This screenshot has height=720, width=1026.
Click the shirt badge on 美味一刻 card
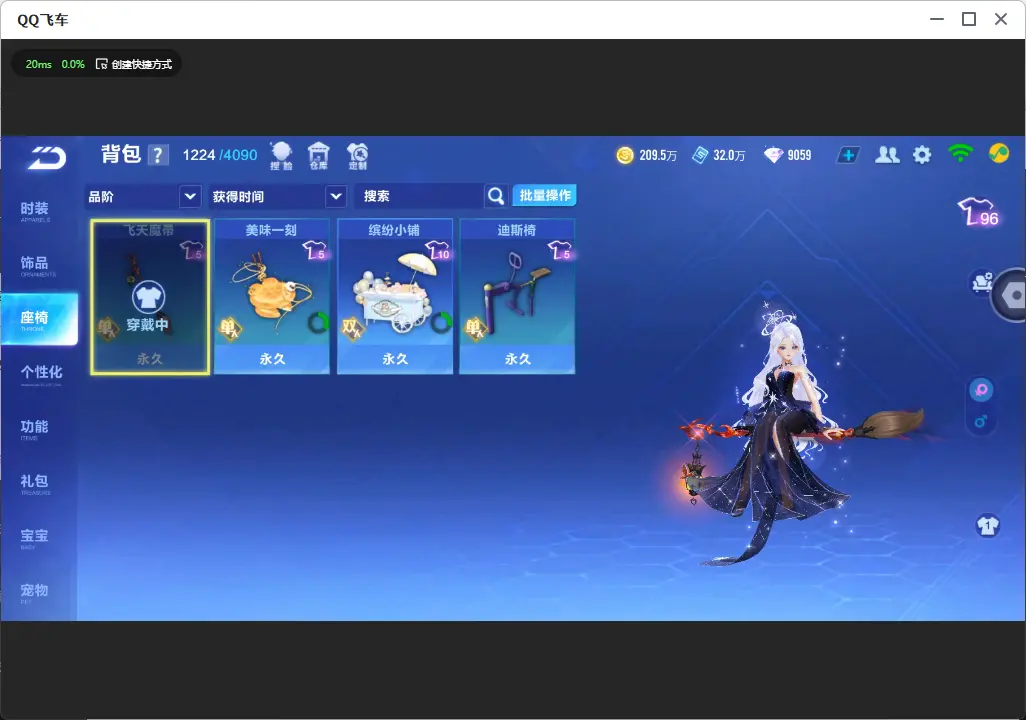point(314,250)
